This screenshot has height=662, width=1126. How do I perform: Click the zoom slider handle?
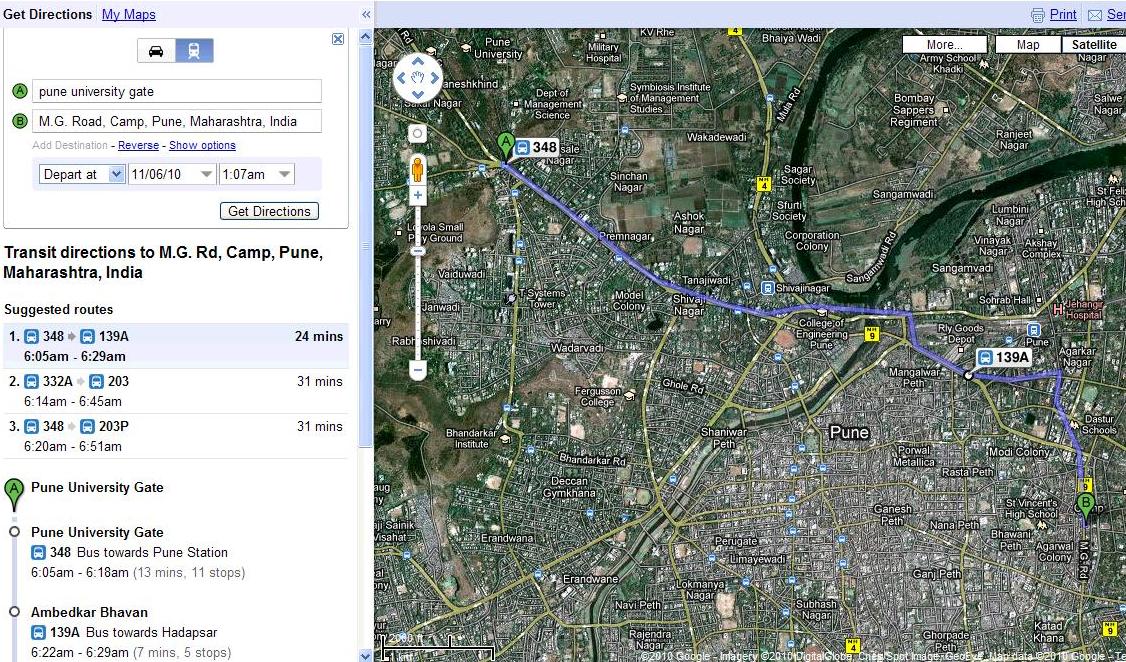pyautogui.click(x=417, y=251)
